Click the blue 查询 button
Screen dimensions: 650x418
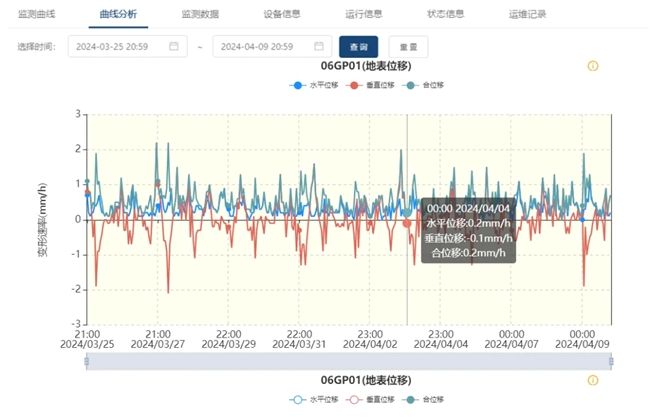pos(358,47)
